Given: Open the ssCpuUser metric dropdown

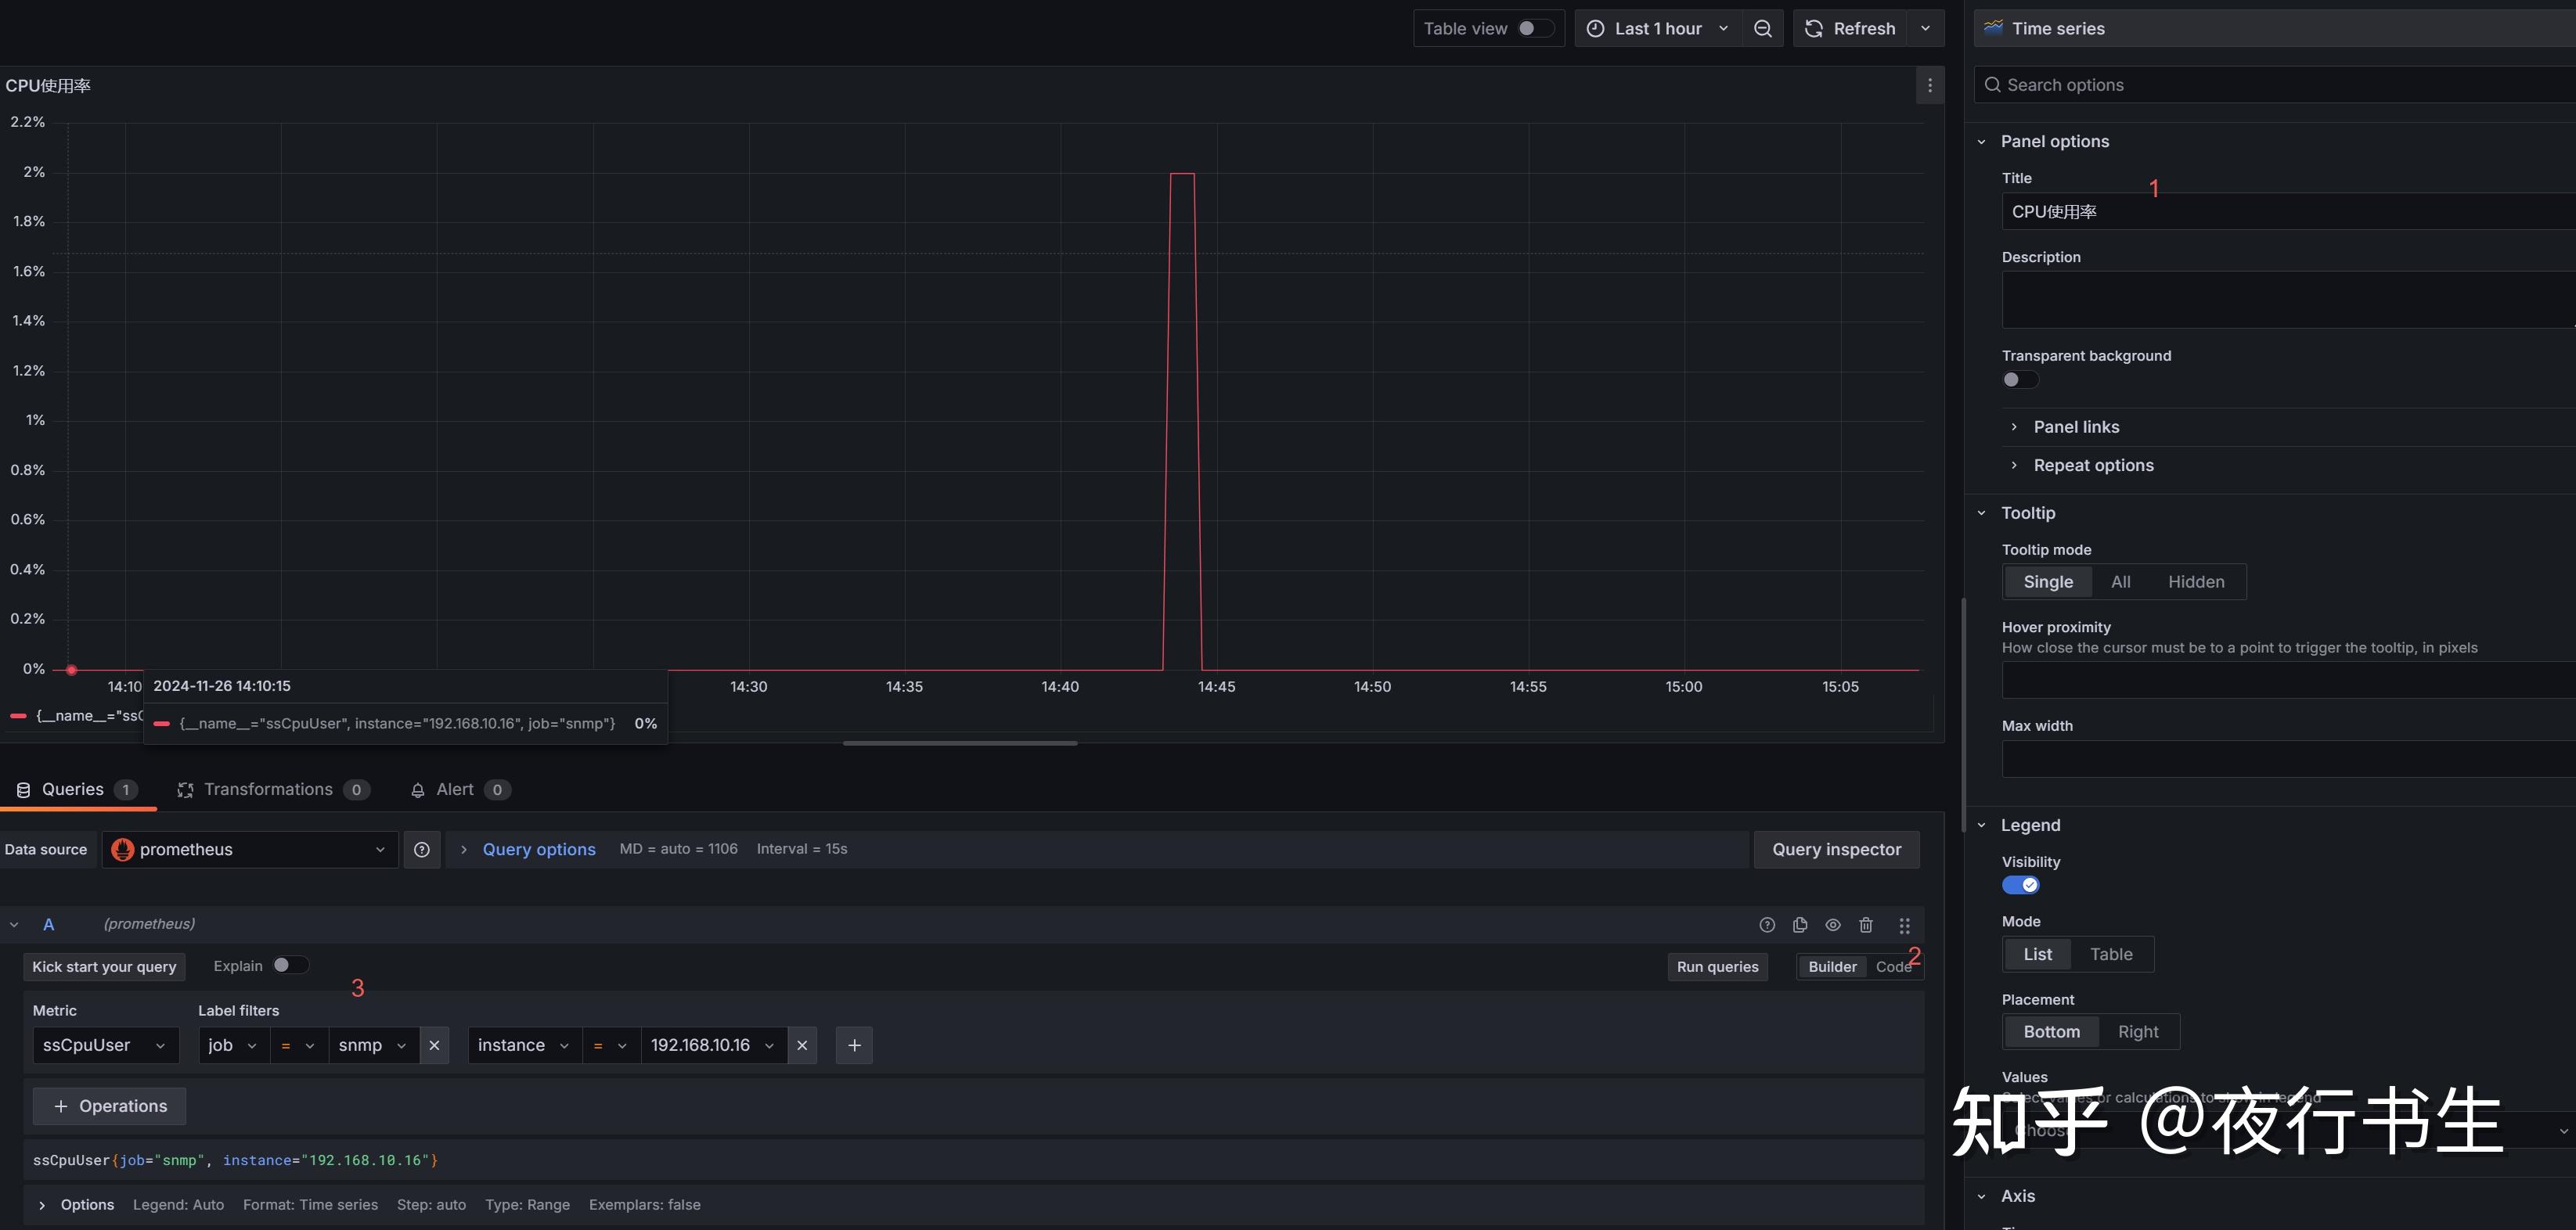Looking at the screenshot, I should point(105,1046).
